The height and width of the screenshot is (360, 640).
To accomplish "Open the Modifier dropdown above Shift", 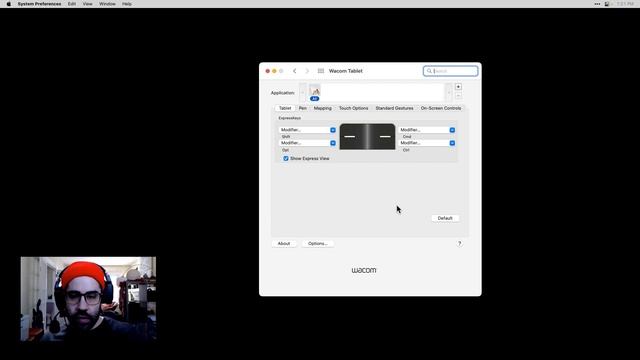I will tap(307, 130).
